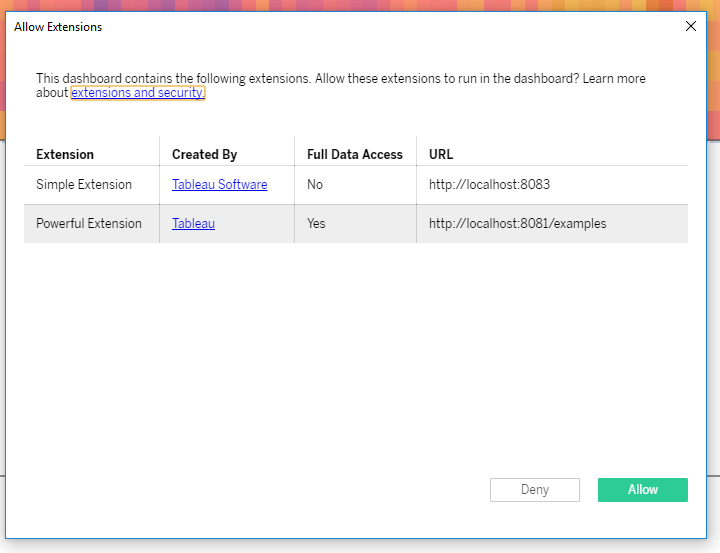Select the Powerful Extension row name

pyautogui.click(x=89, y=224)
